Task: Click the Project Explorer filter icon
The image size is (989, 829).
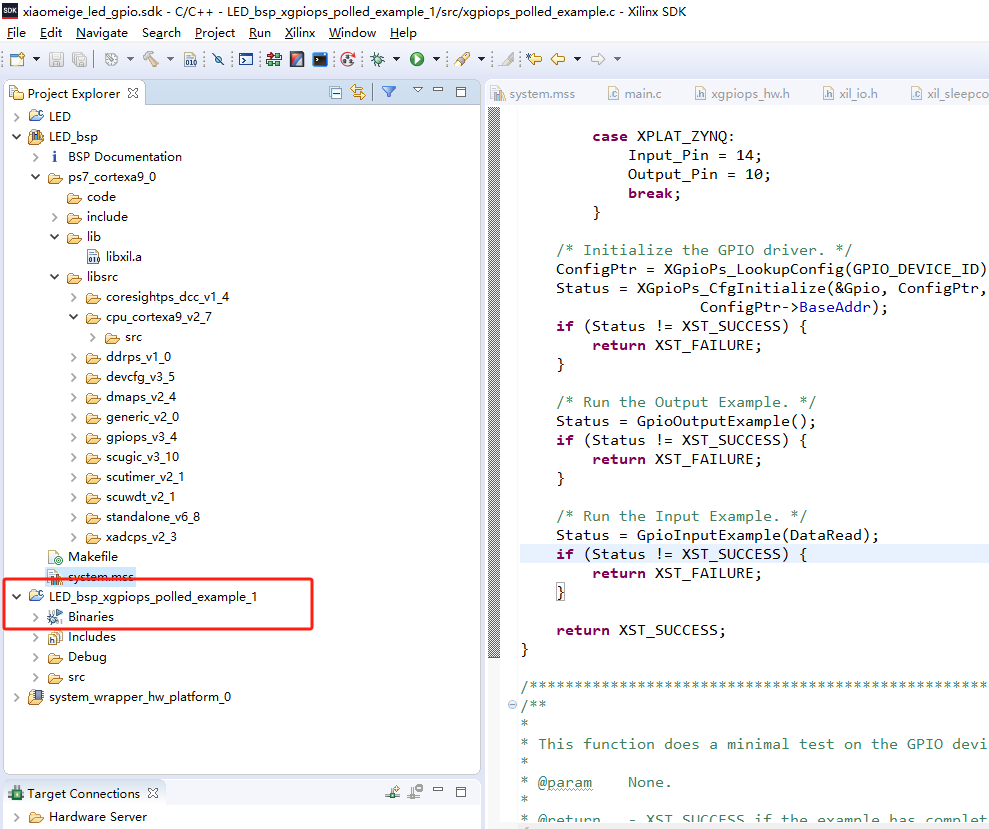Action: (389, 92)
